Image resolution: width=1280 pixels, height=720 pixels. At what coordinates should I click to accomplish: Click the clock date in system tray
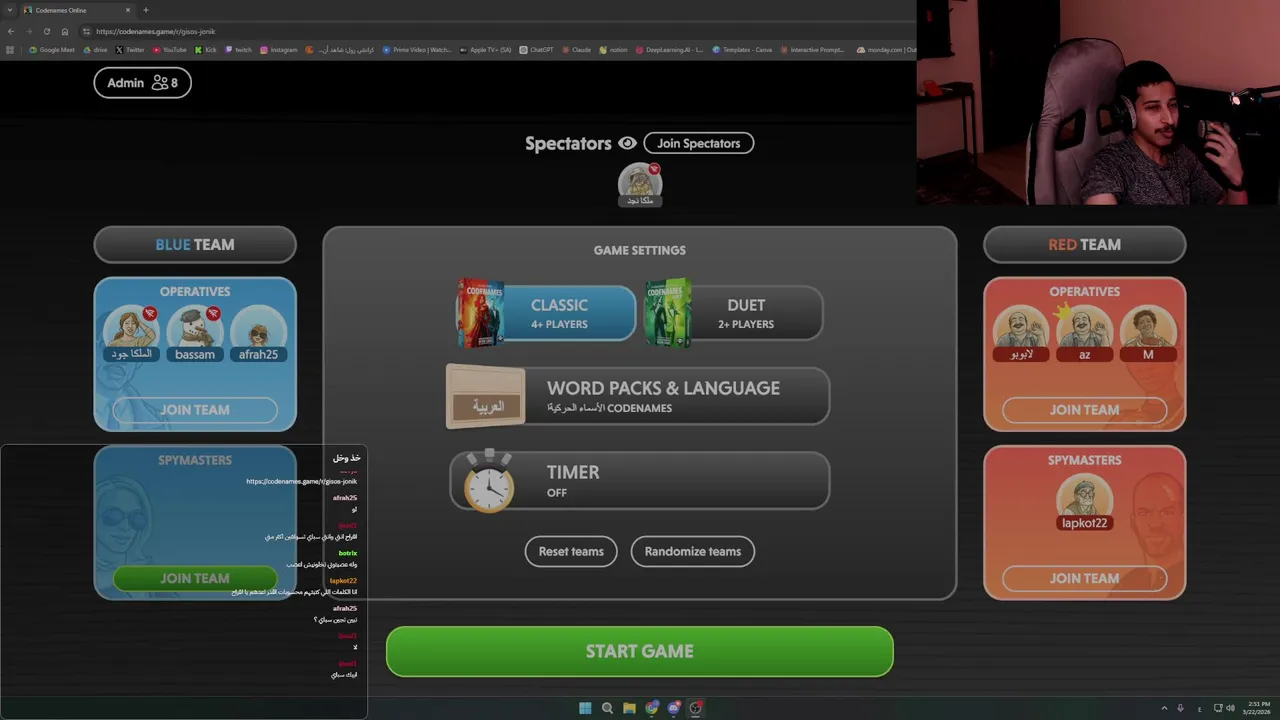click(1258, 708)
